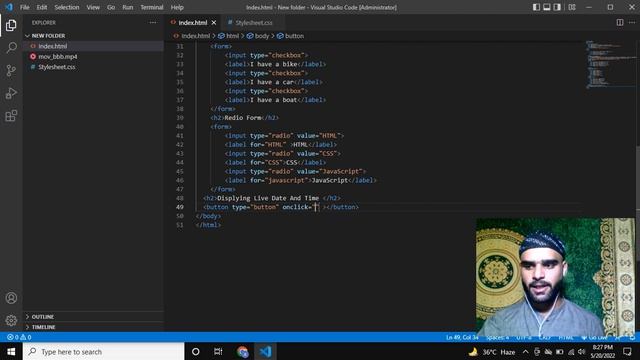Click the VS Code taskbar icon

pyautogui.click(x=265, y=351)
